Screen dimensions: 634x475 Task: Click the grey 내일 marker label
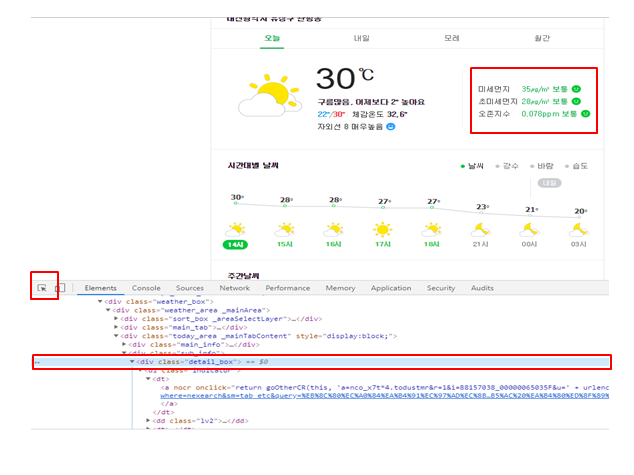549,183
